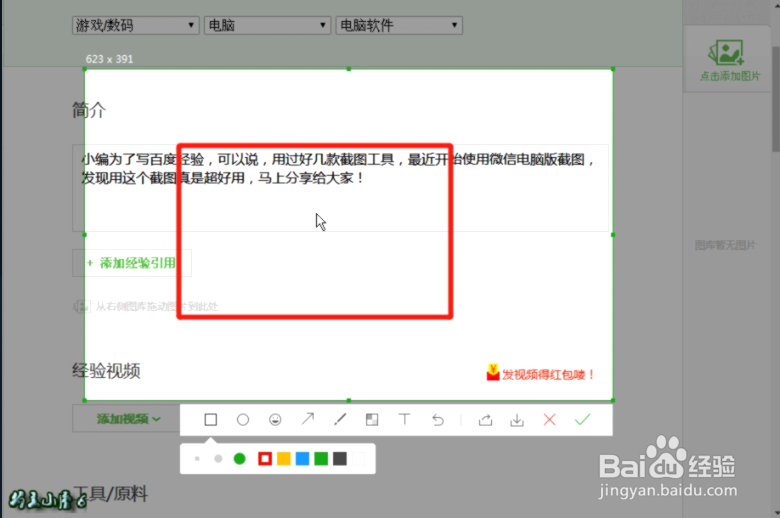Select the pencil brush tool
Image resolution: width=780 pixels, height=518 pixels.
point(340,419)
